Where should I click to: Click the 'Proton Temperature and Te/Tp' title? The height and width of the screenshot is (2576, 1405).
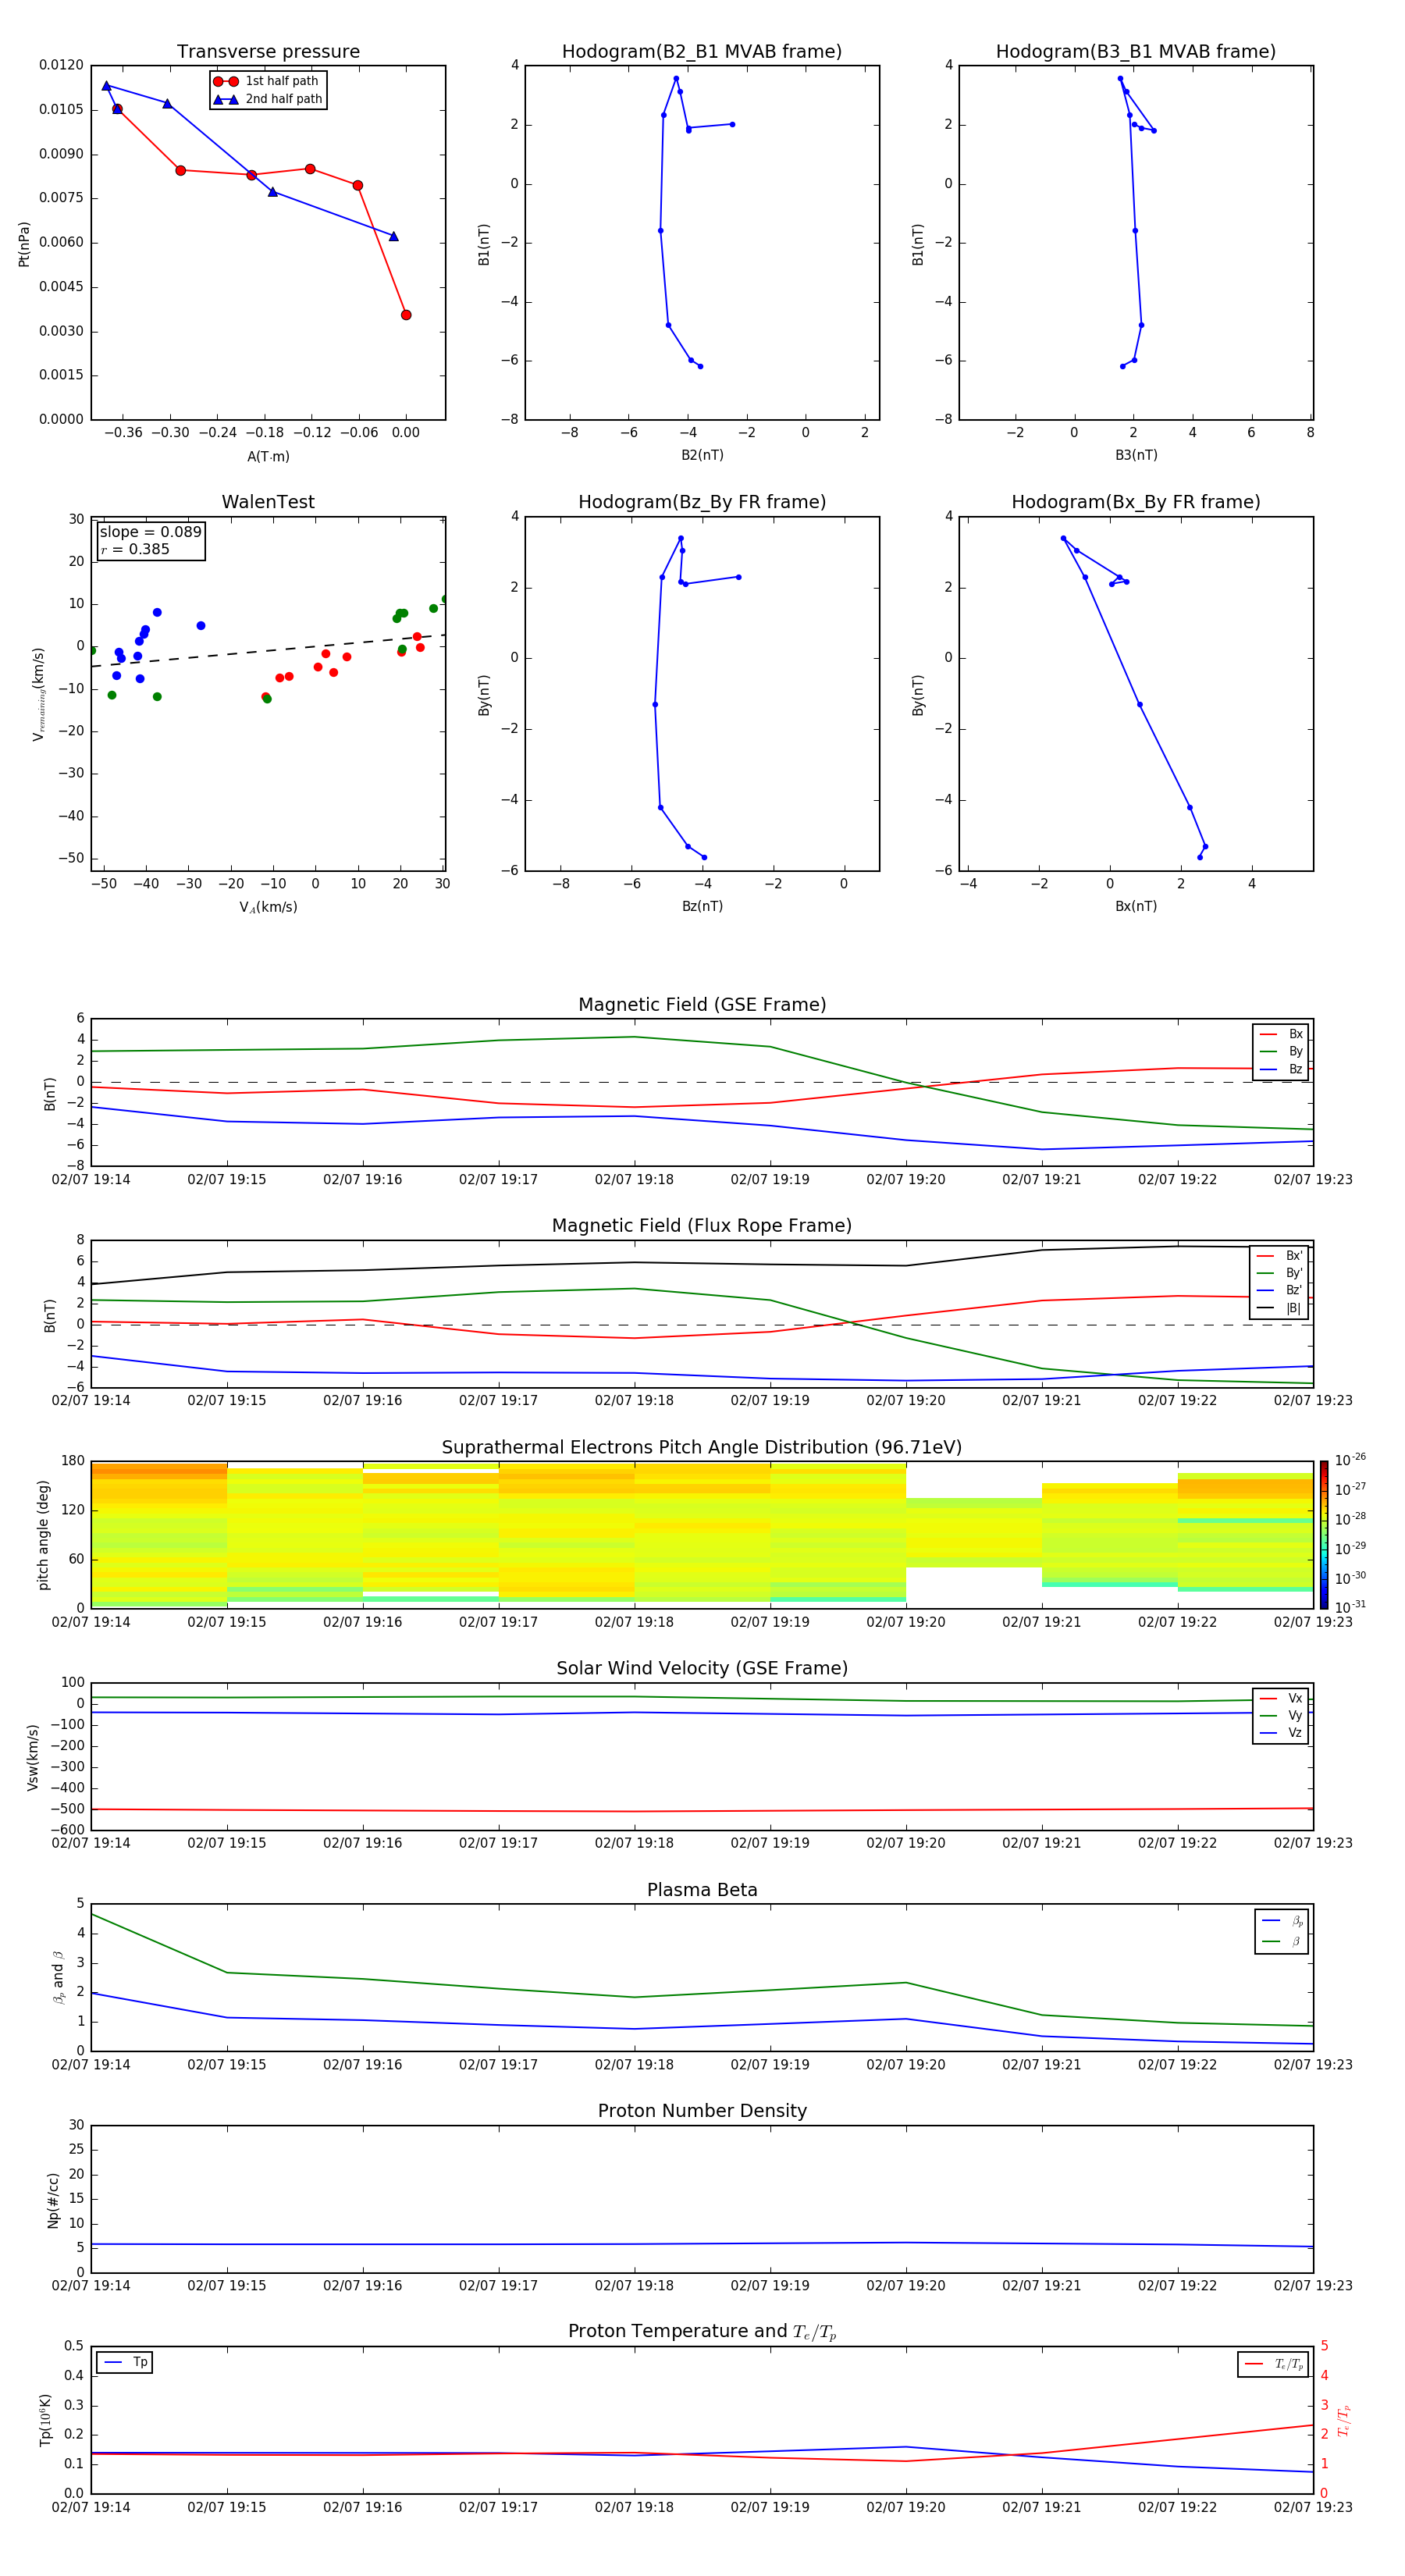click(x=702, y=2332)
